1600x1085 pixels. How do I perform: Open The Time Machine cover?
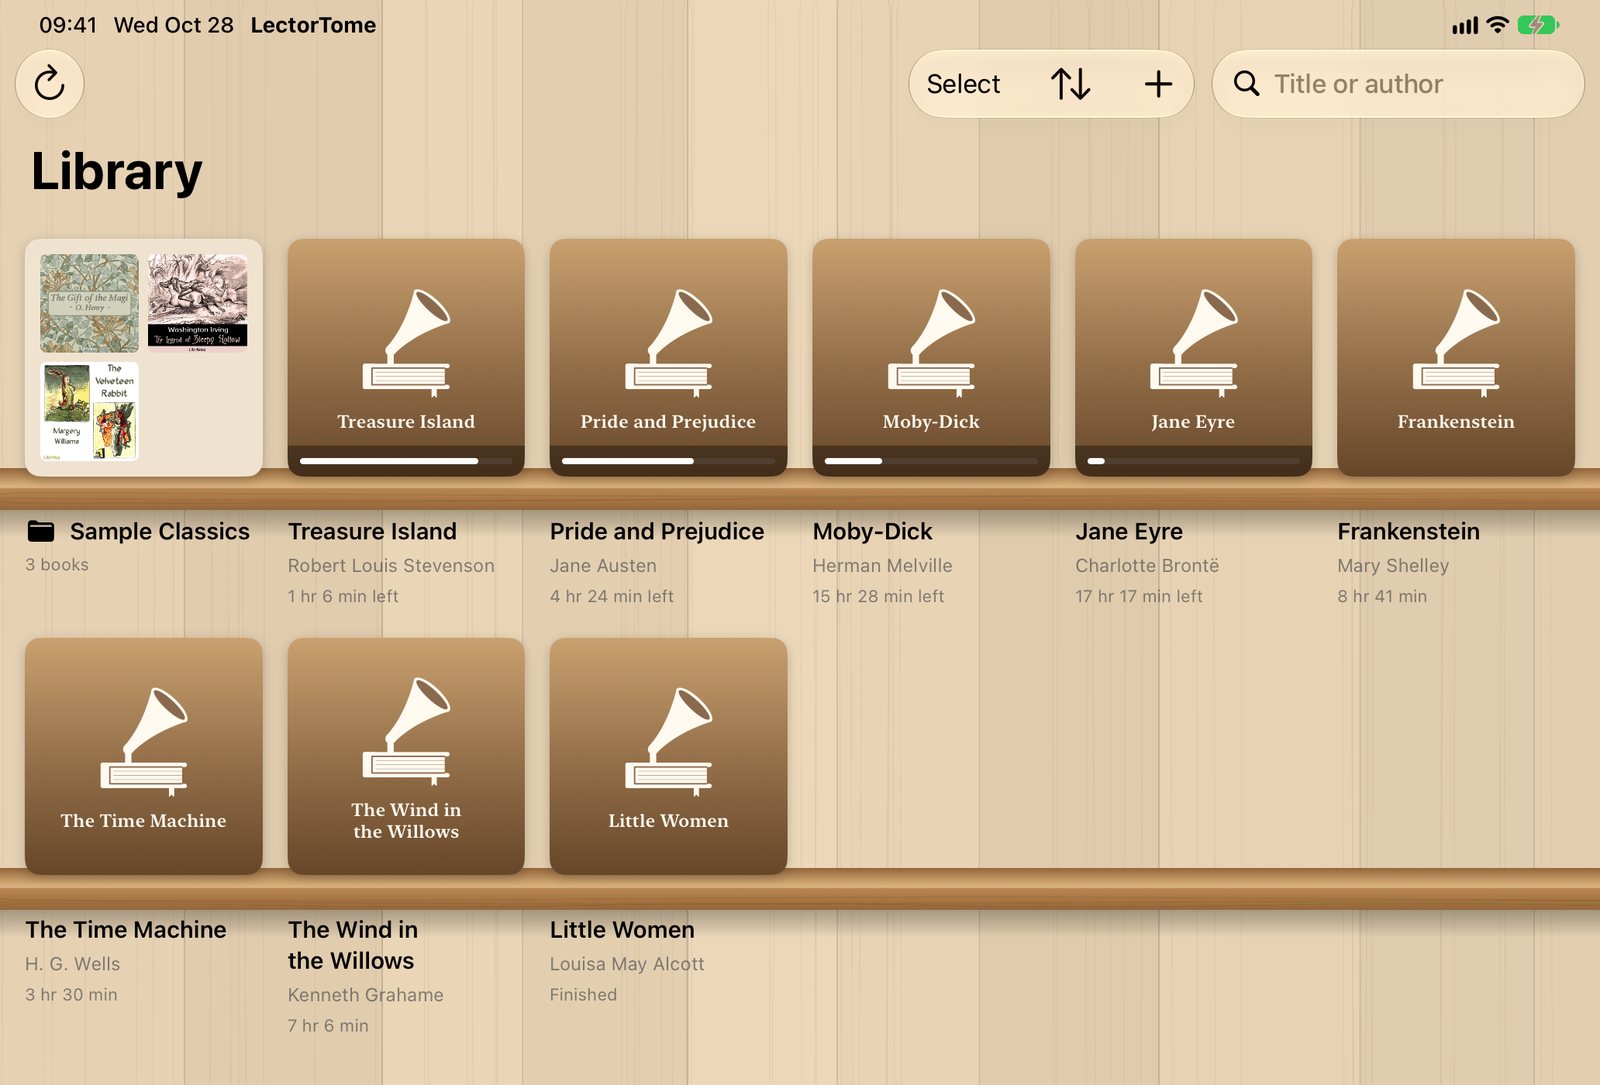coord(144,756)
